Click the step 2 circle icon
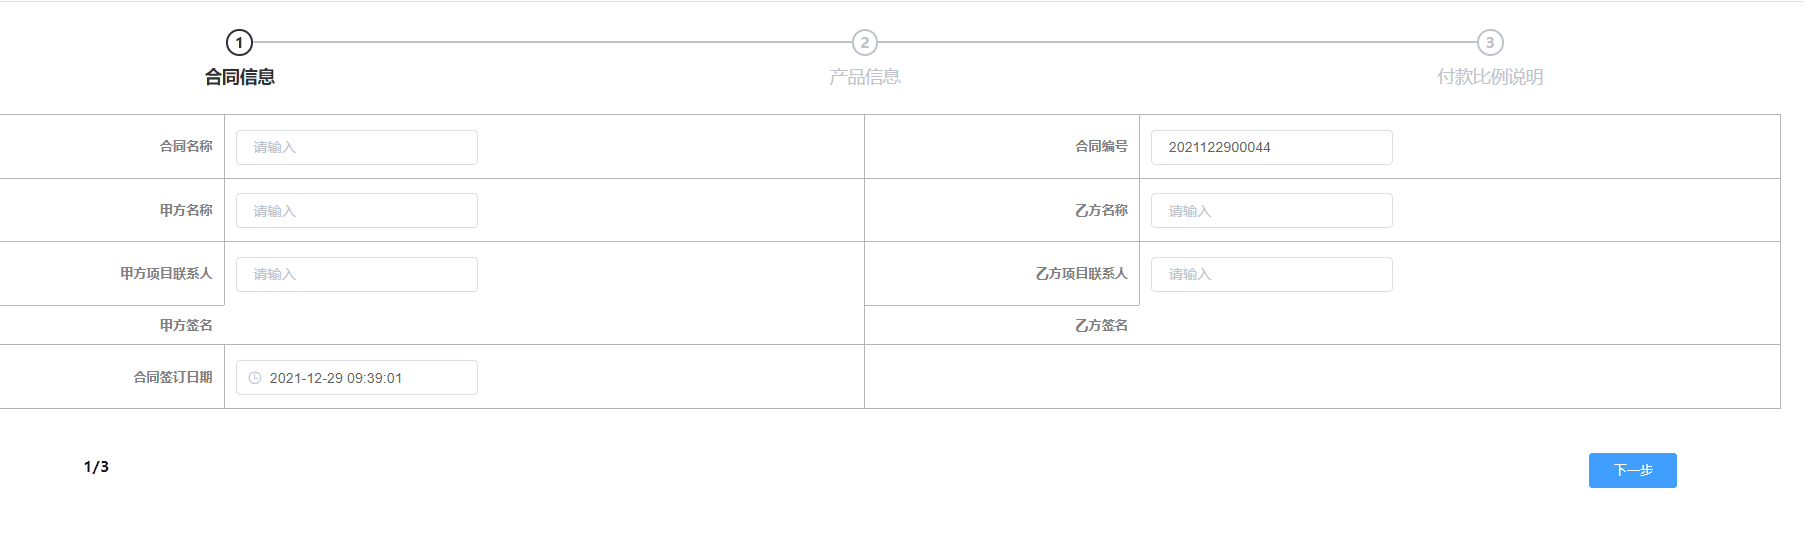Screen dimensions: 1806x549 pyautogui.click(x=865, y=43)
